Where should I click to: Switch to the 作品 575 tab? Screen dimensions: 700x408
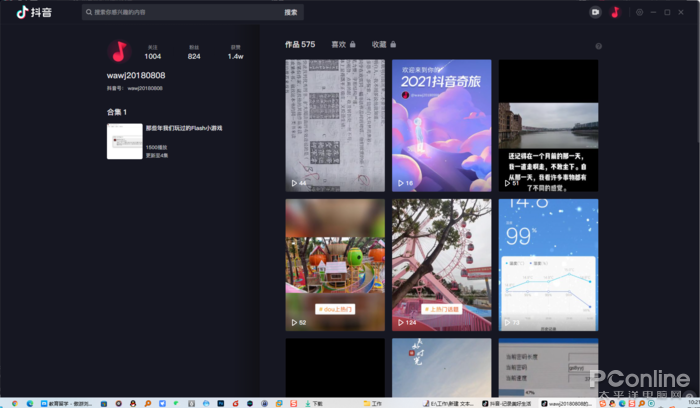[x=300, y=44]
